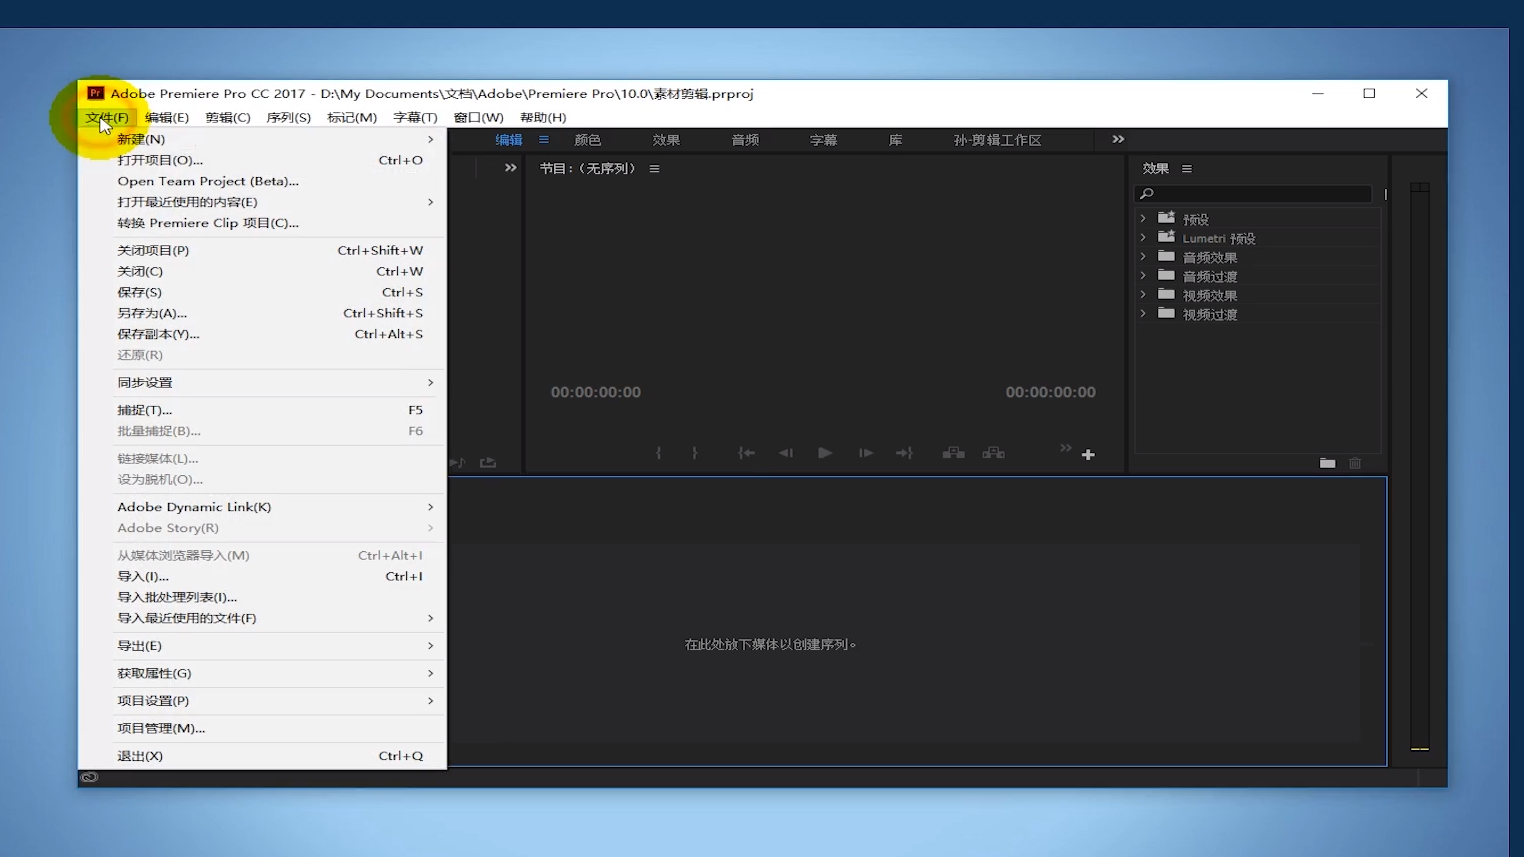Click the delete trash icon in Effects panel
1524x857 pixels.
1355,463
